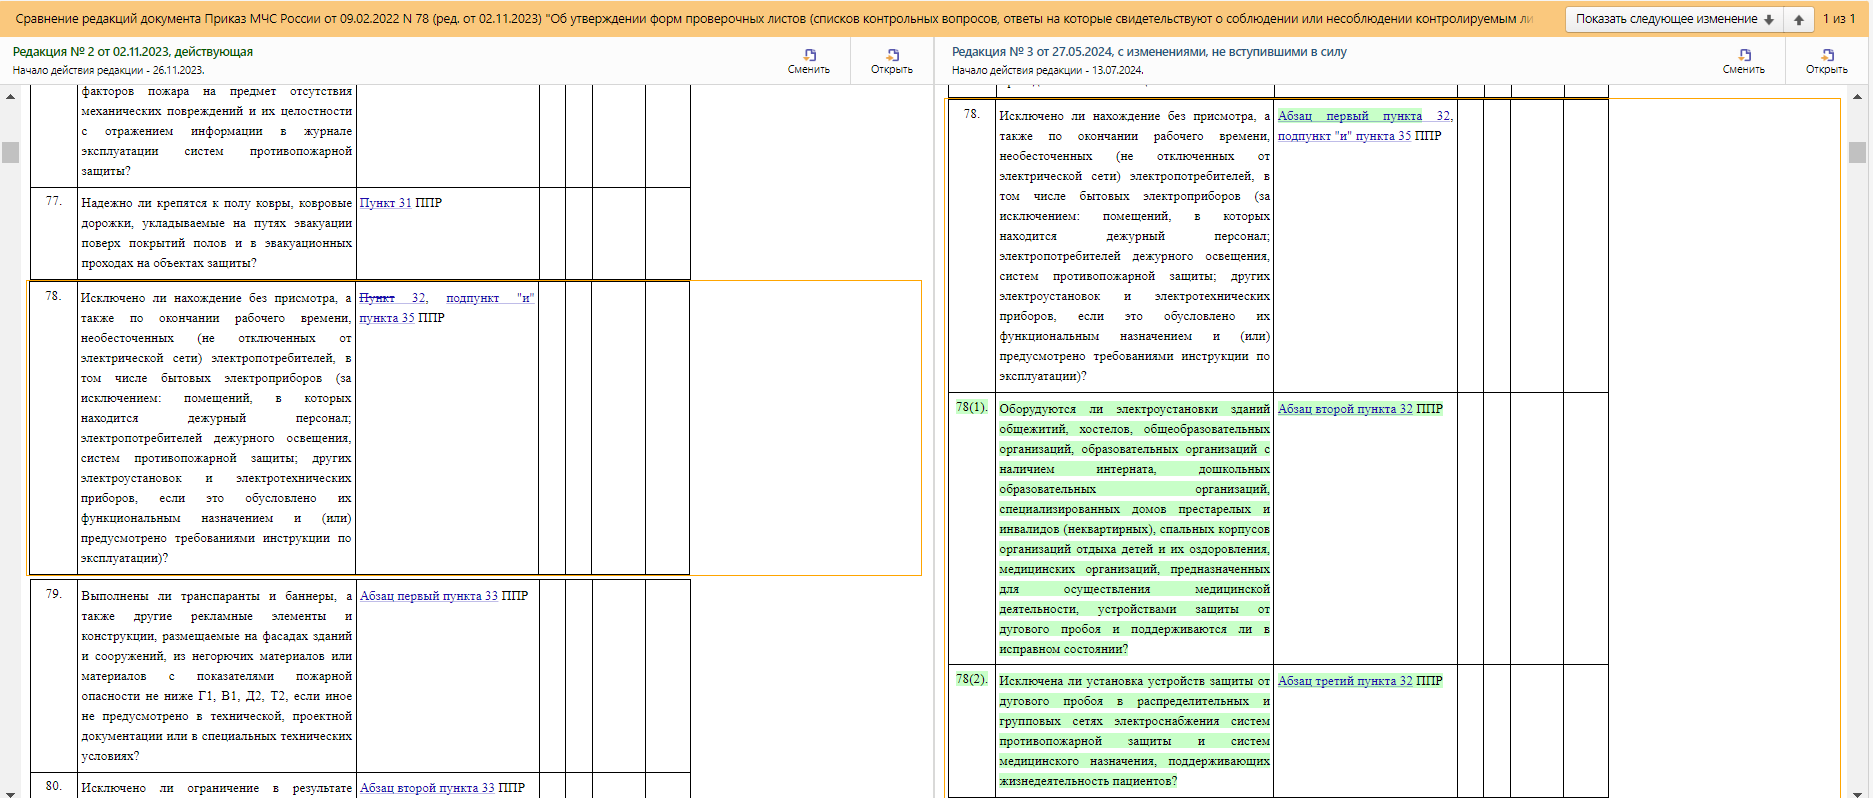Click highlighted text 'Исключена ли установка устройств защиты'

point(1127,681)
